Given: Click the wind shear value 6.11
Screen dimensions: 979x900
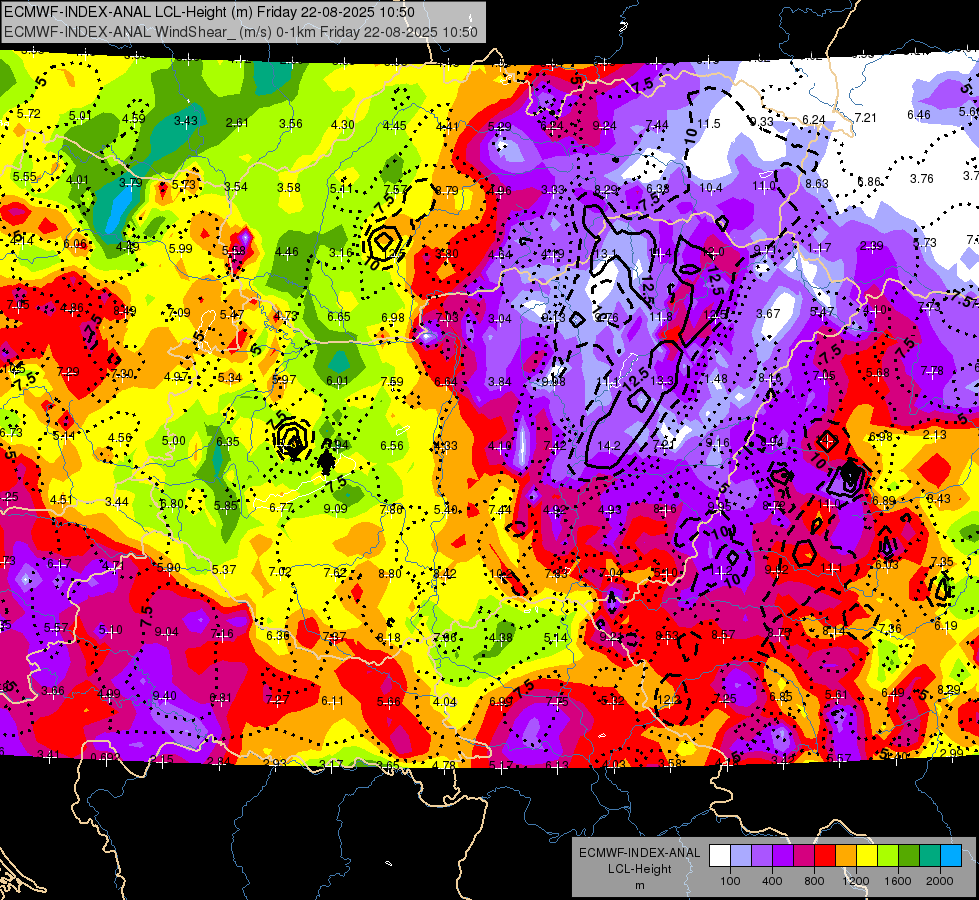Looking at the screenshot, I should click(x=332, y=701).
